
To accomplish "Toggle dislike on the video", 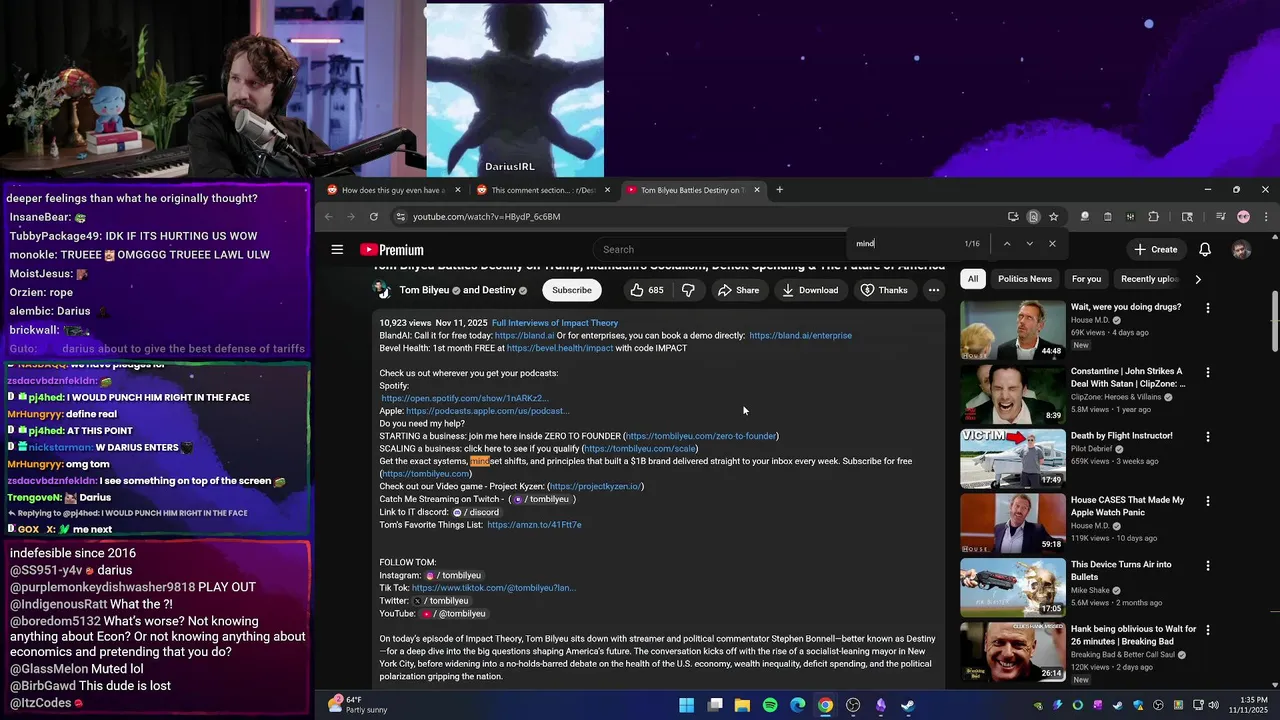I will coord(688,290).
